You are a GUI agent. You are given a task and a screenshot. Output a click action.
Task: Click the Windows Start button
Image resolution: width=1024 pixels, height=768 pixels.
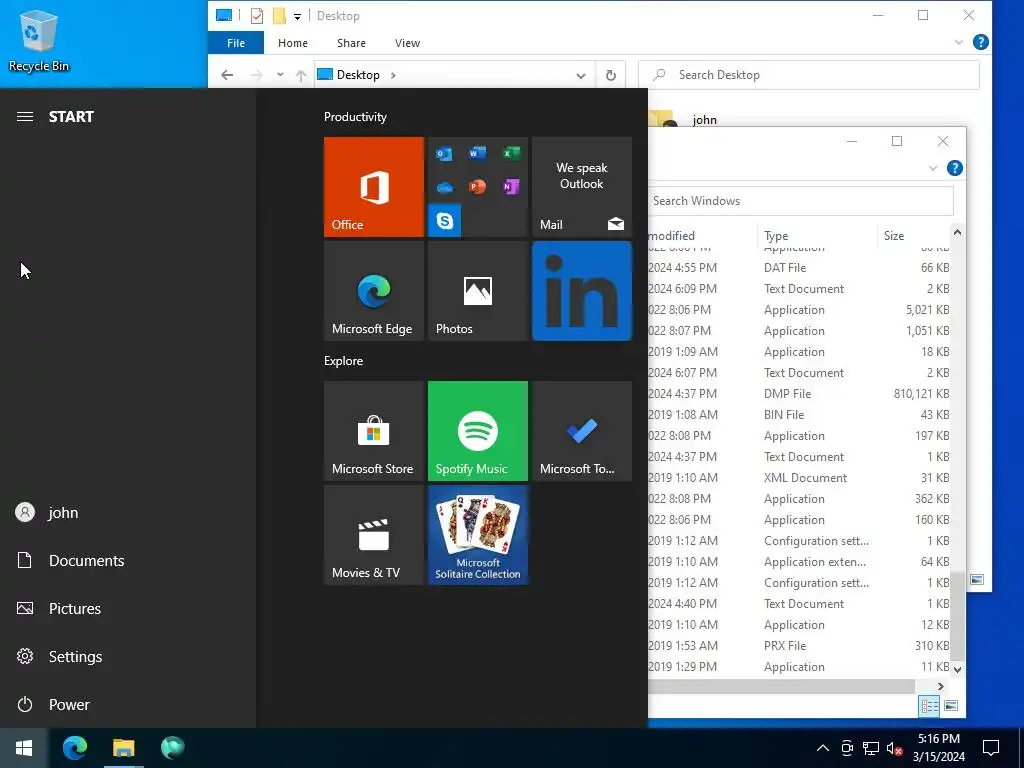[x=24, y=748]
